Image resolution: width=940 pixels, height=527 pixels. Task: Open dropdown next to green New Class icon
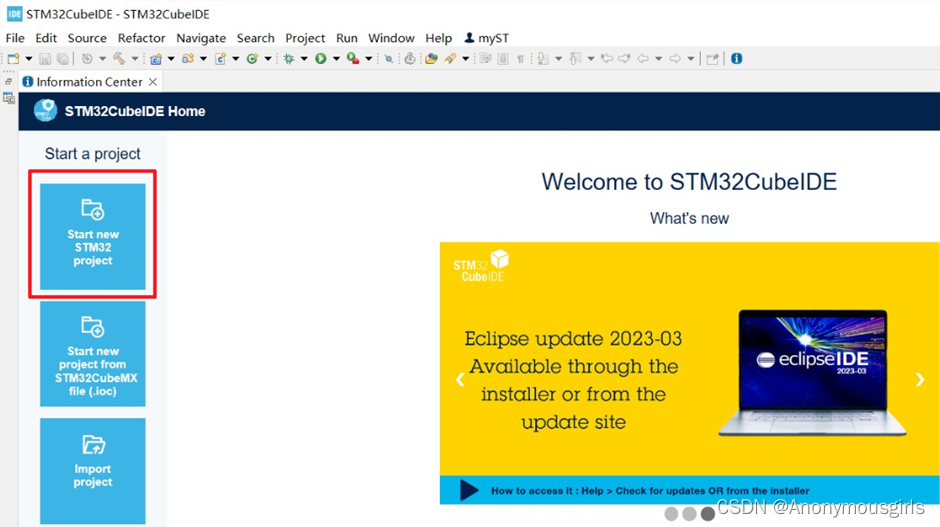pyautogui.click(x=268, y=59)
